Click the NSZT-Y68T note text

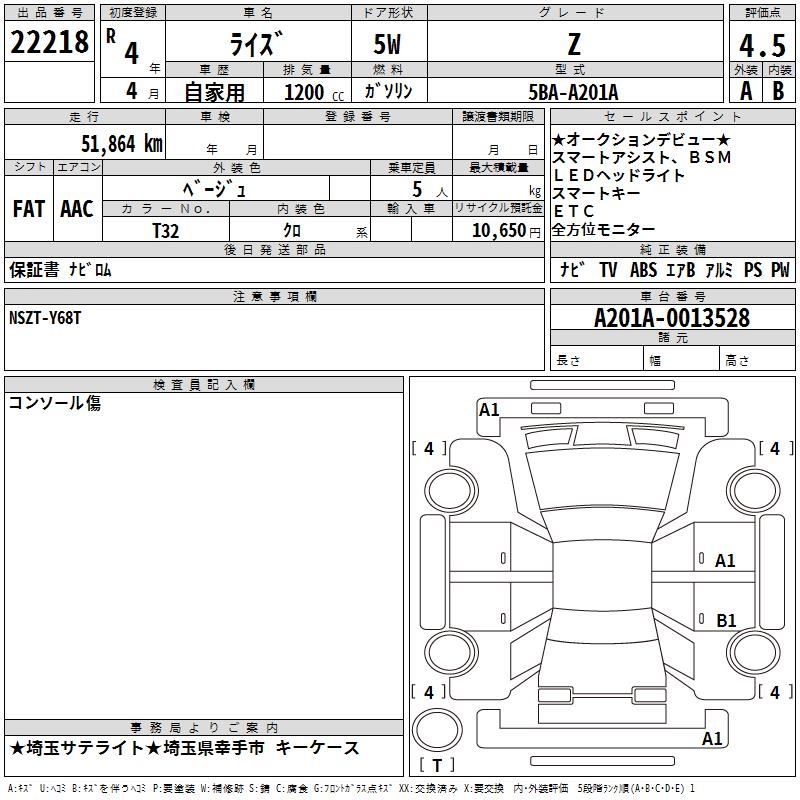[x=45, y=318]
